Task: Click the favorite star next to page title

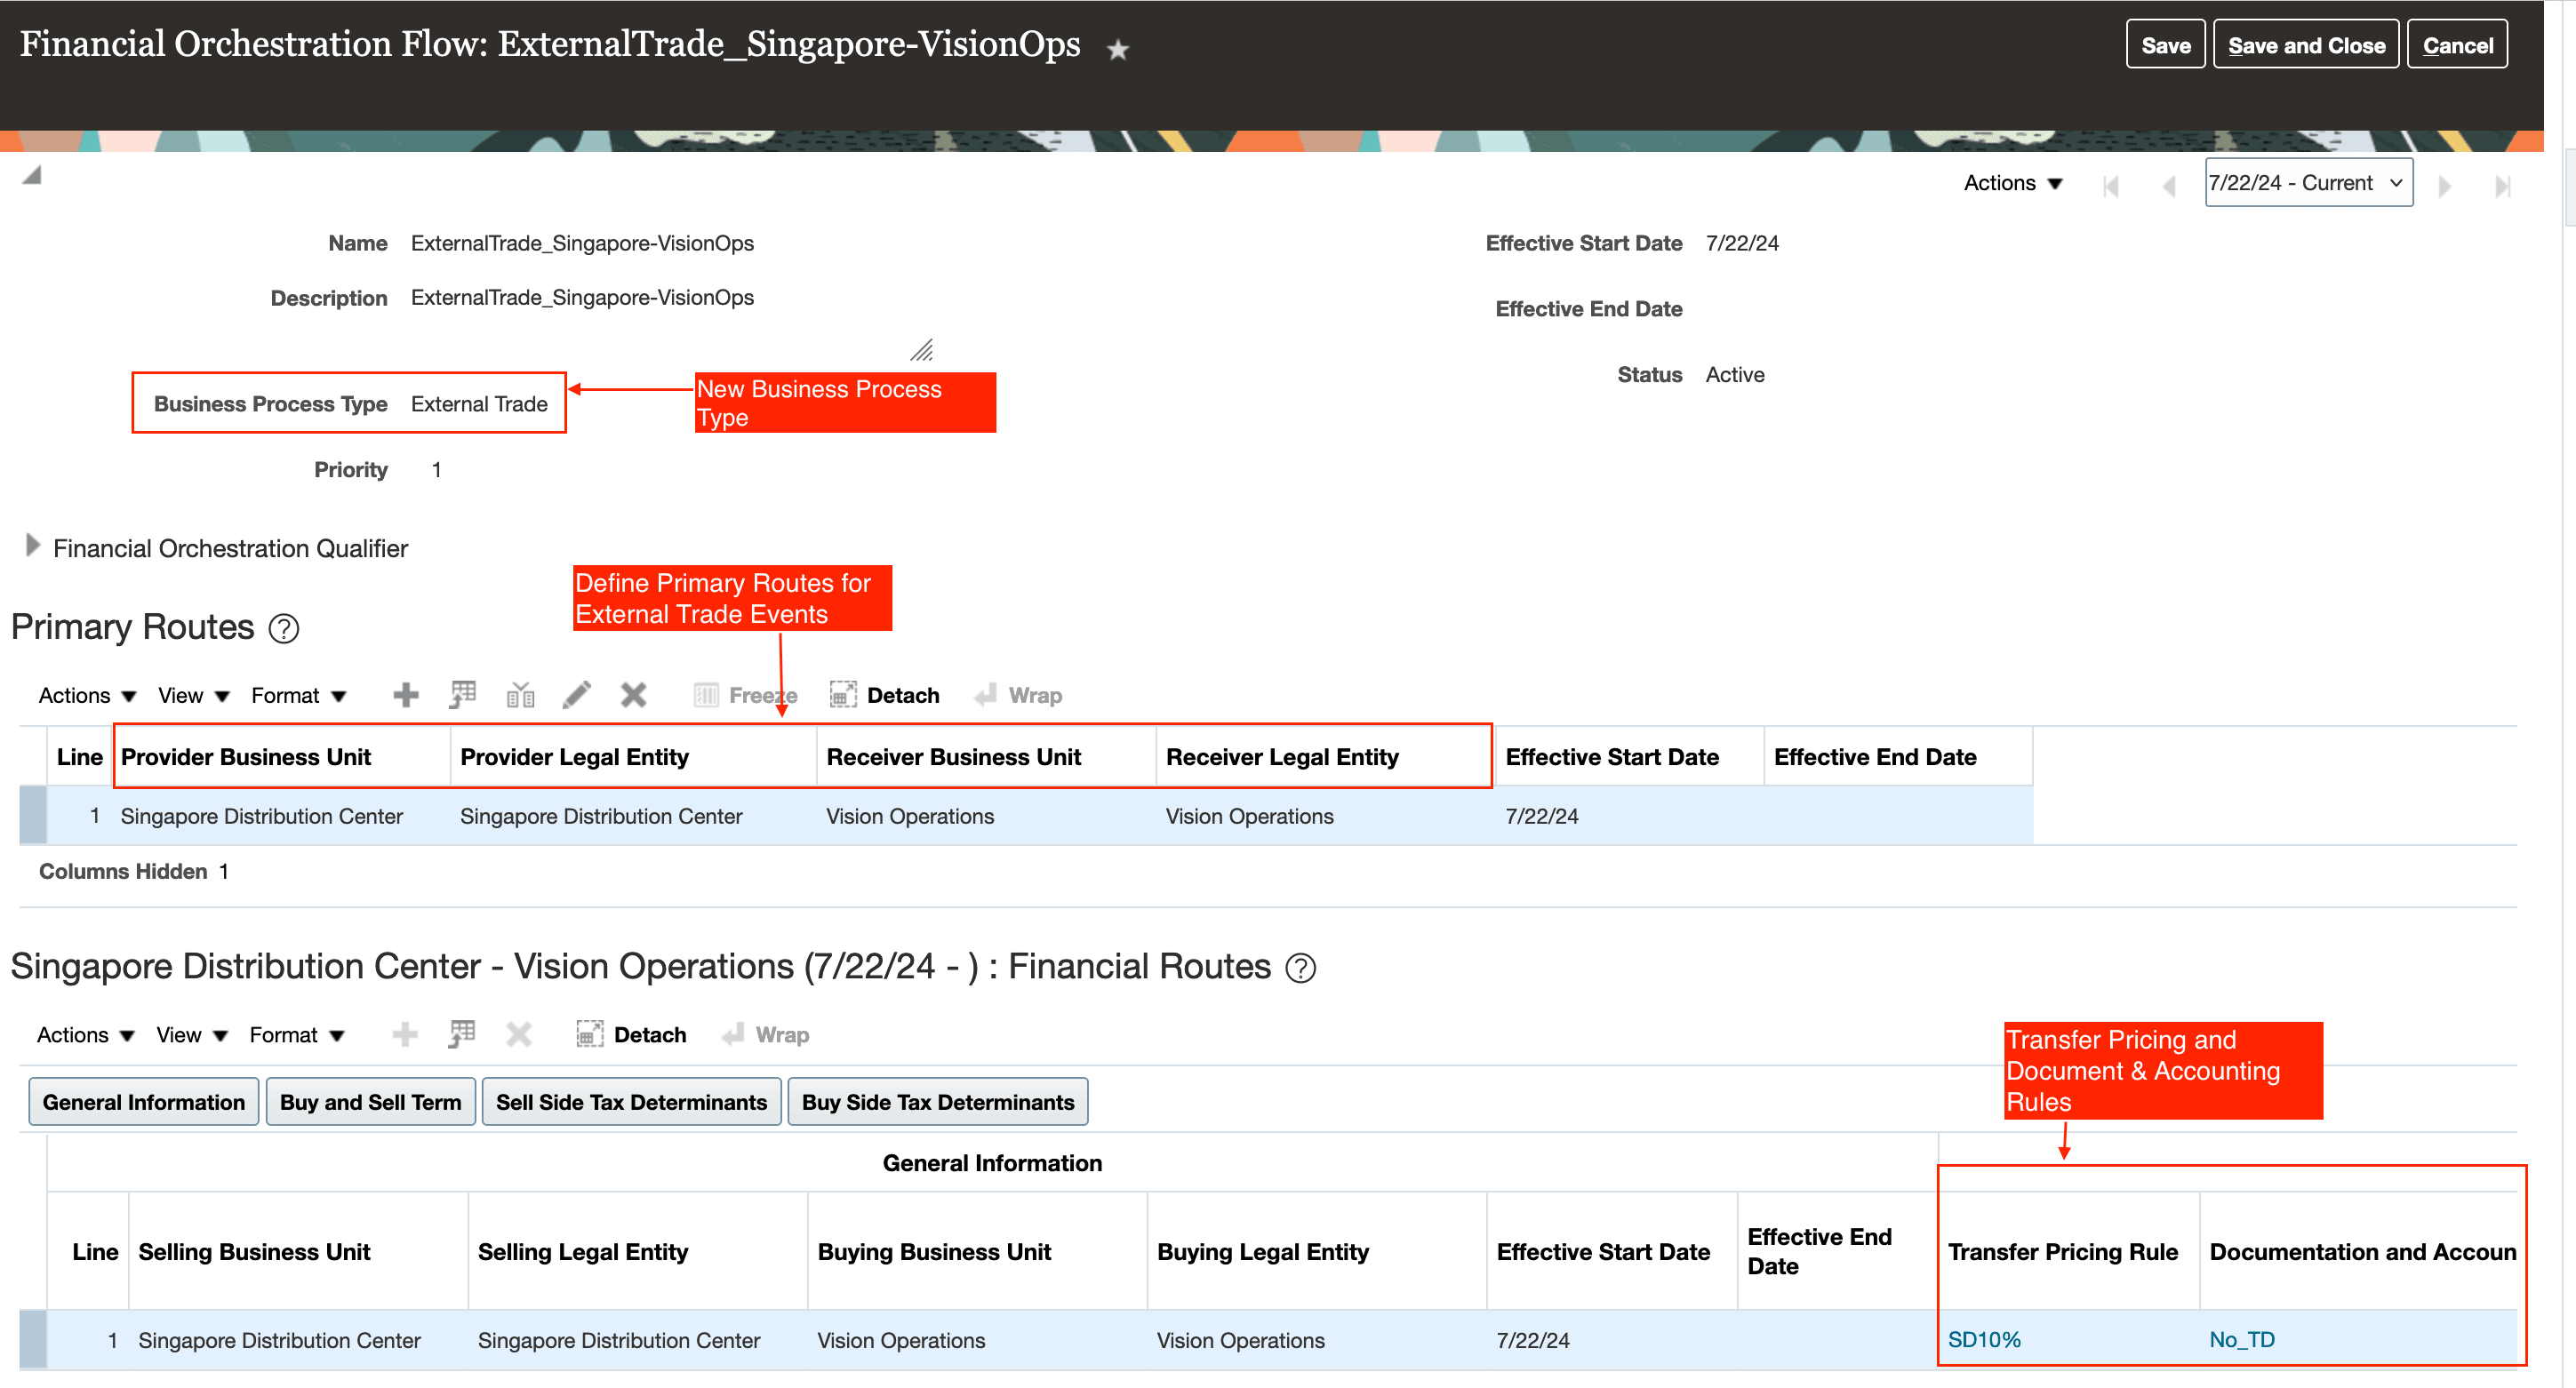Action: (x=1117, y=49)
